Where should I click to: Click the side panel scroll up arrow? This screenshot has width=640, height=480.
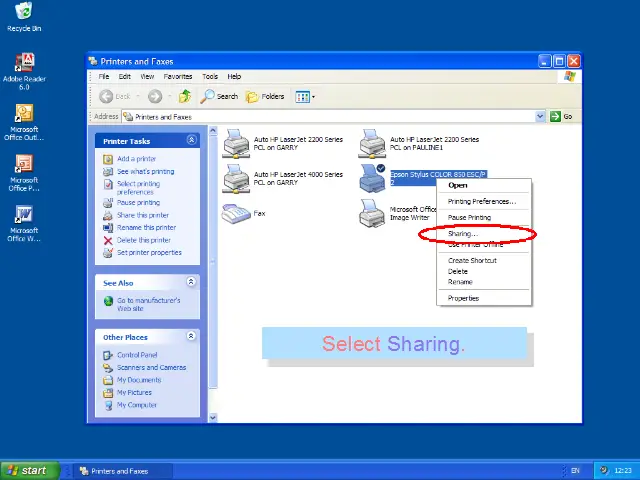(x=213, y=131)
